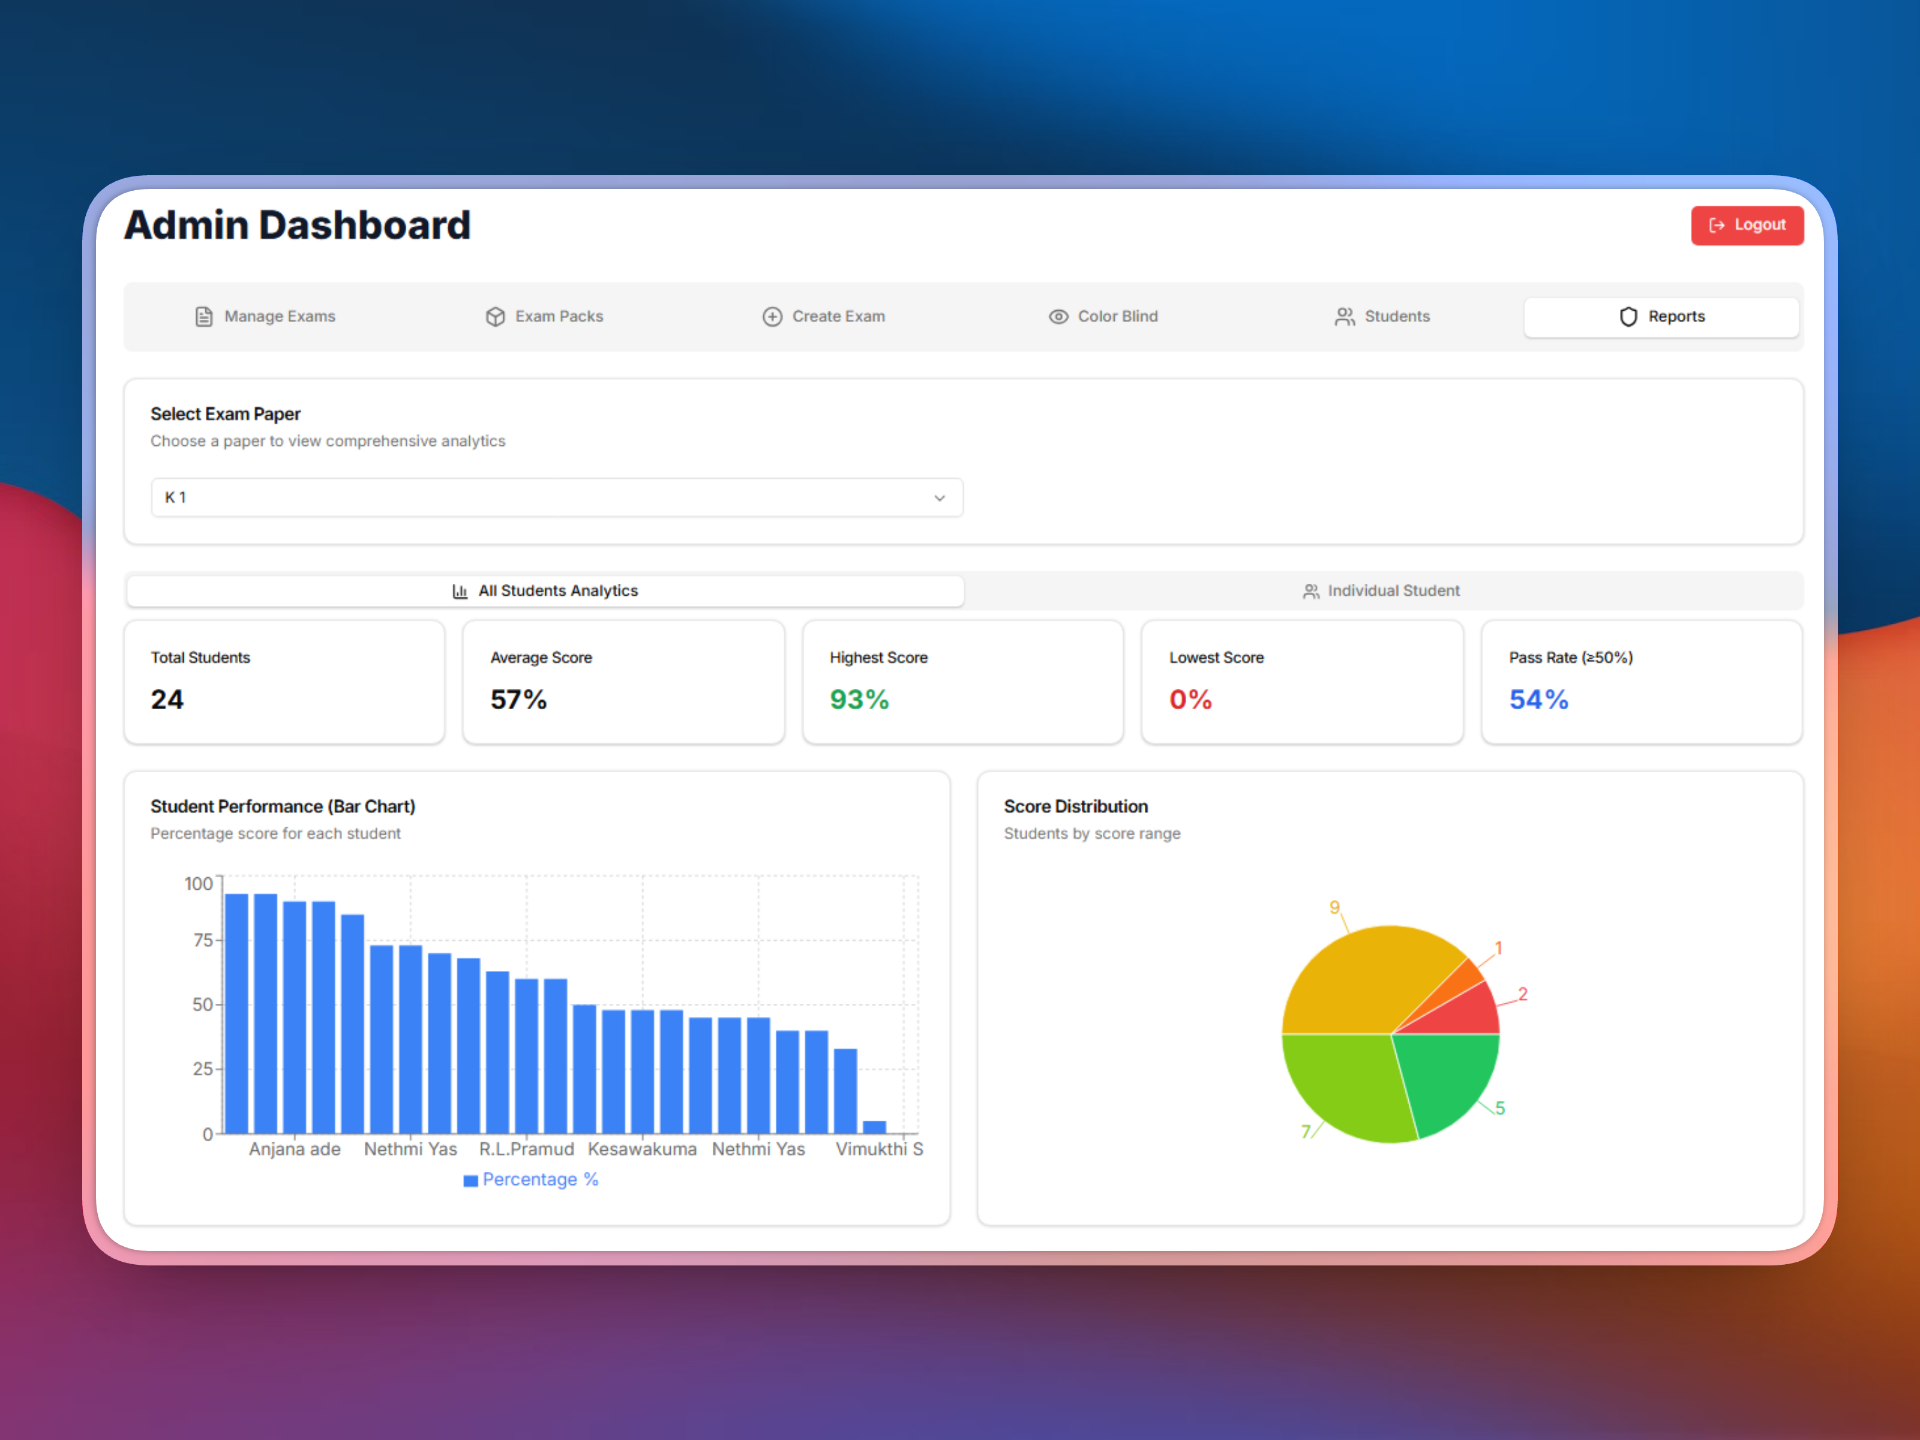Click the user icon beside Individual Student
The width and height of the screenshot is (1920, 1440).
1311,591
